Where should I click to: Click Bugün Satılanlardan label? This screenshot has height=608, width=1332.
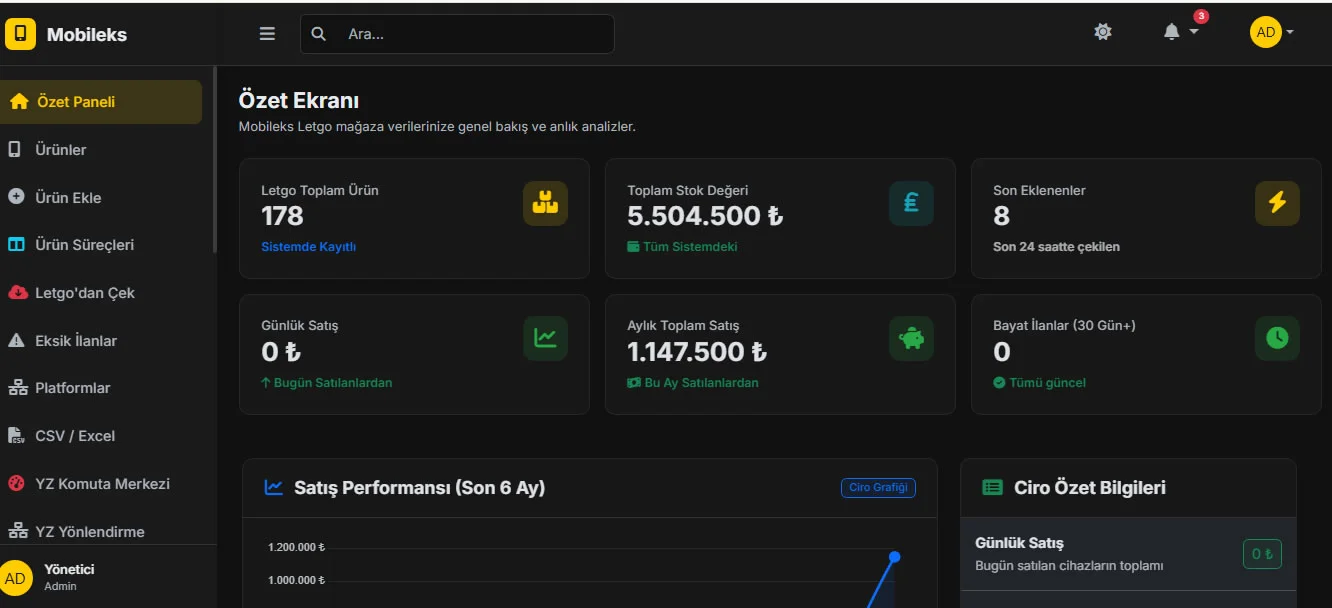pos(333,383)
